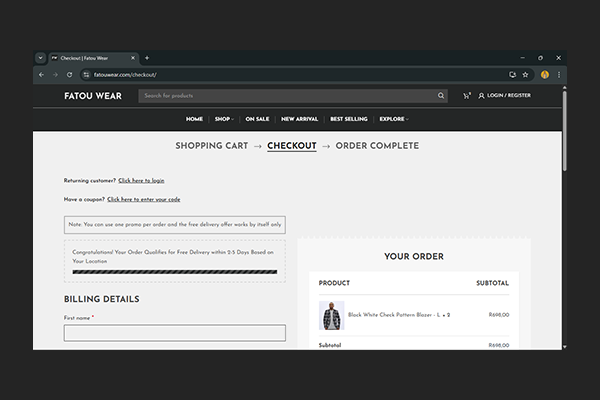Click the site info icon in address bar
This screenshot has width=600, height=400.
coord(87,75)
